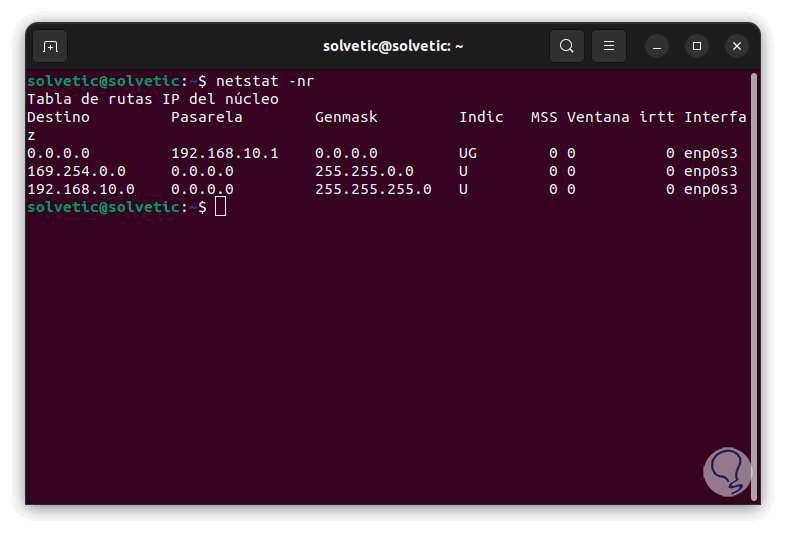Viewport: 786px width, 533px height.
Task: Minimize the terminal window
Action: [x=657, y=46]
